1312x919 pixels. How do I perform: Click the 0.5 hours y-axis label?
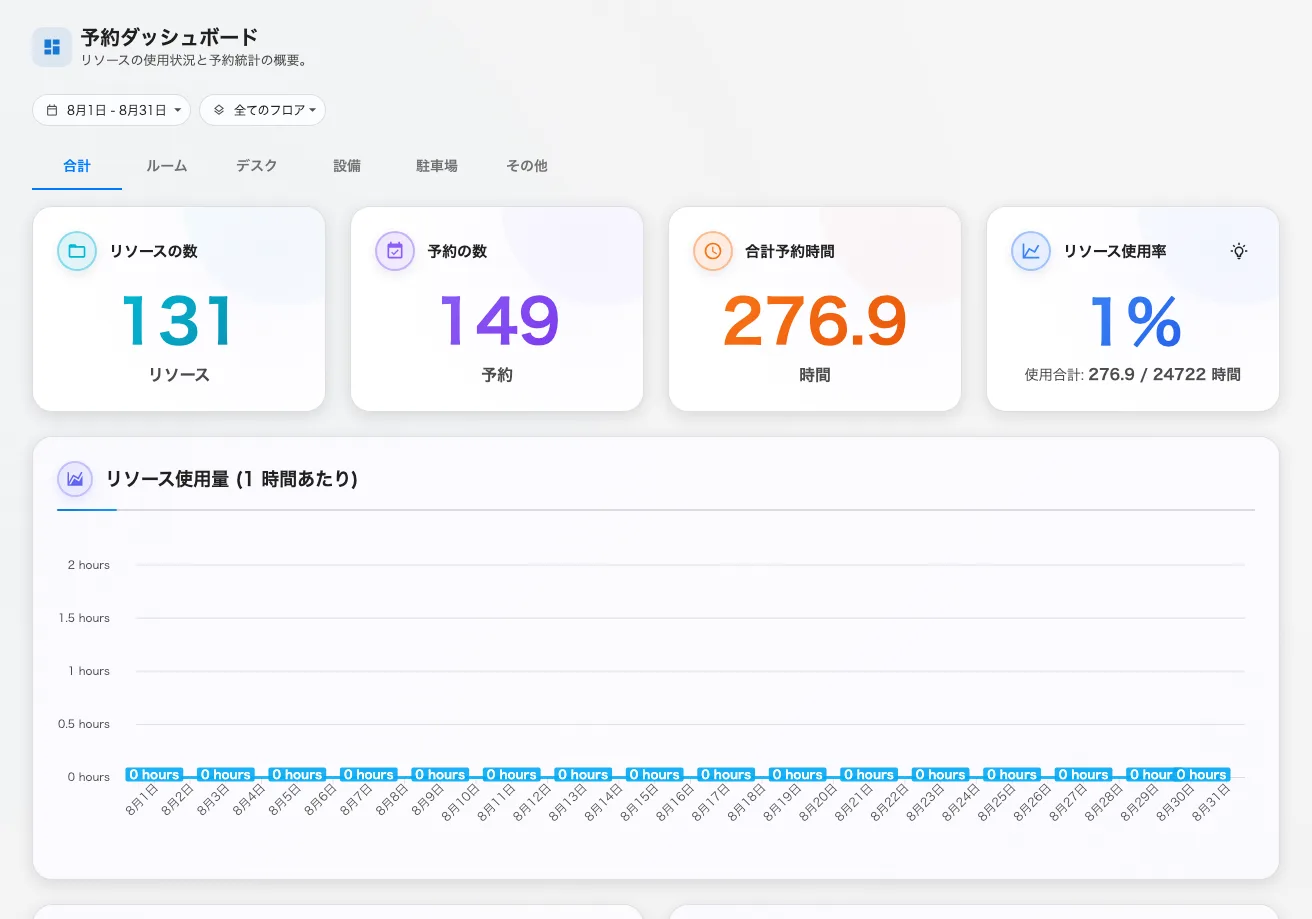click(x=85, y=724)
